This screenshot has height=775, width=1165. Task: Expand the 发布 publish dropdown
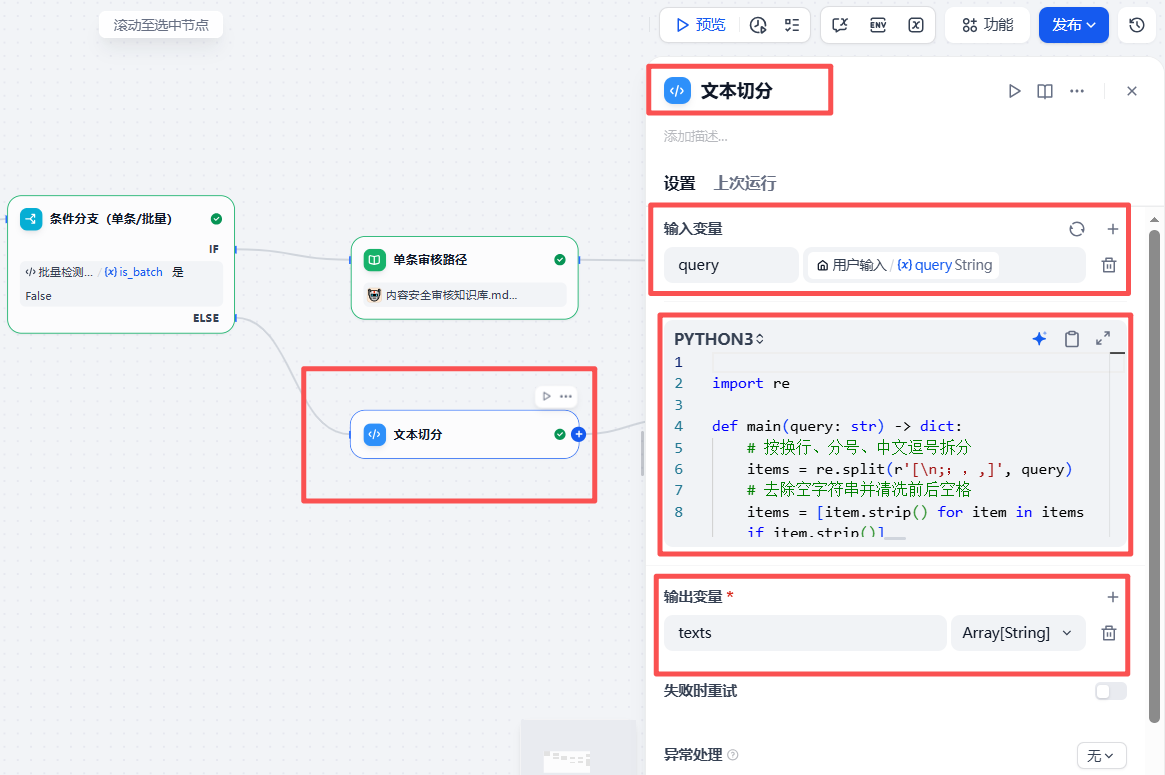point(1074,25)
